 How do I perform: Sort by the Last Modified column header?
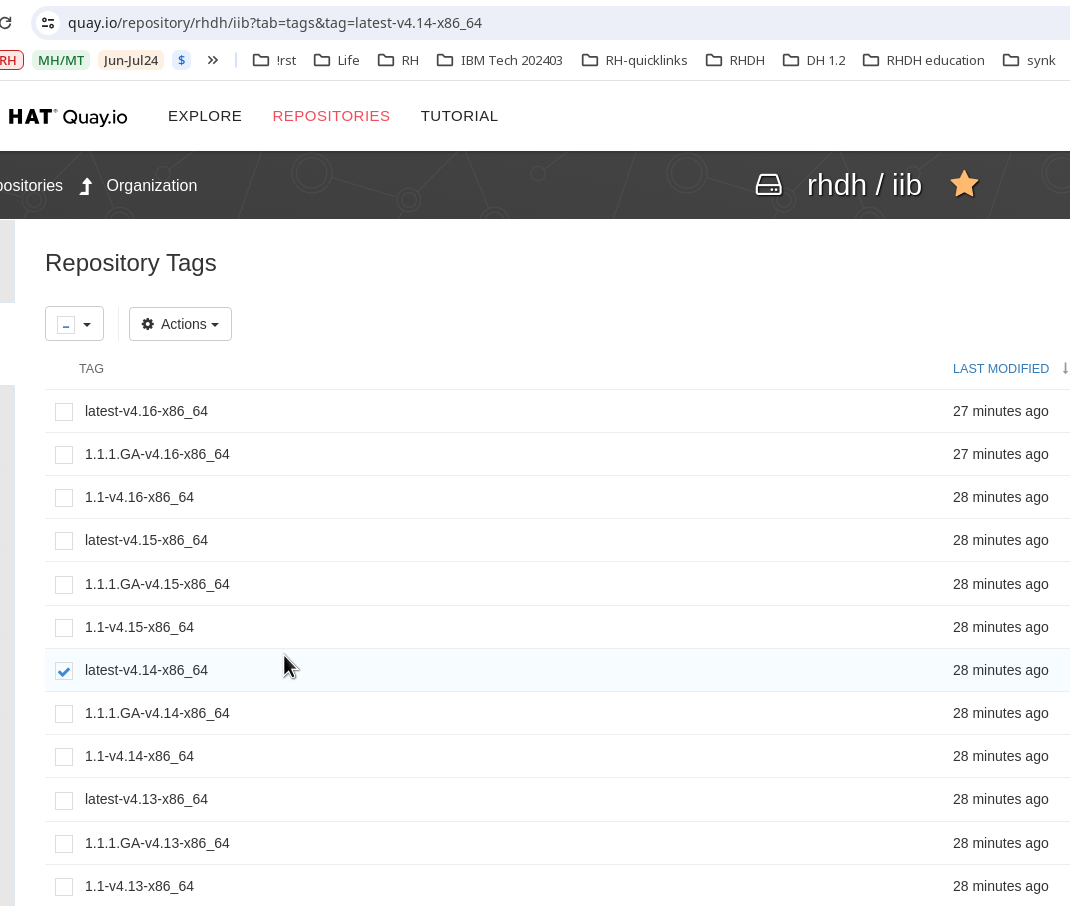click(x=1000, y=368)
